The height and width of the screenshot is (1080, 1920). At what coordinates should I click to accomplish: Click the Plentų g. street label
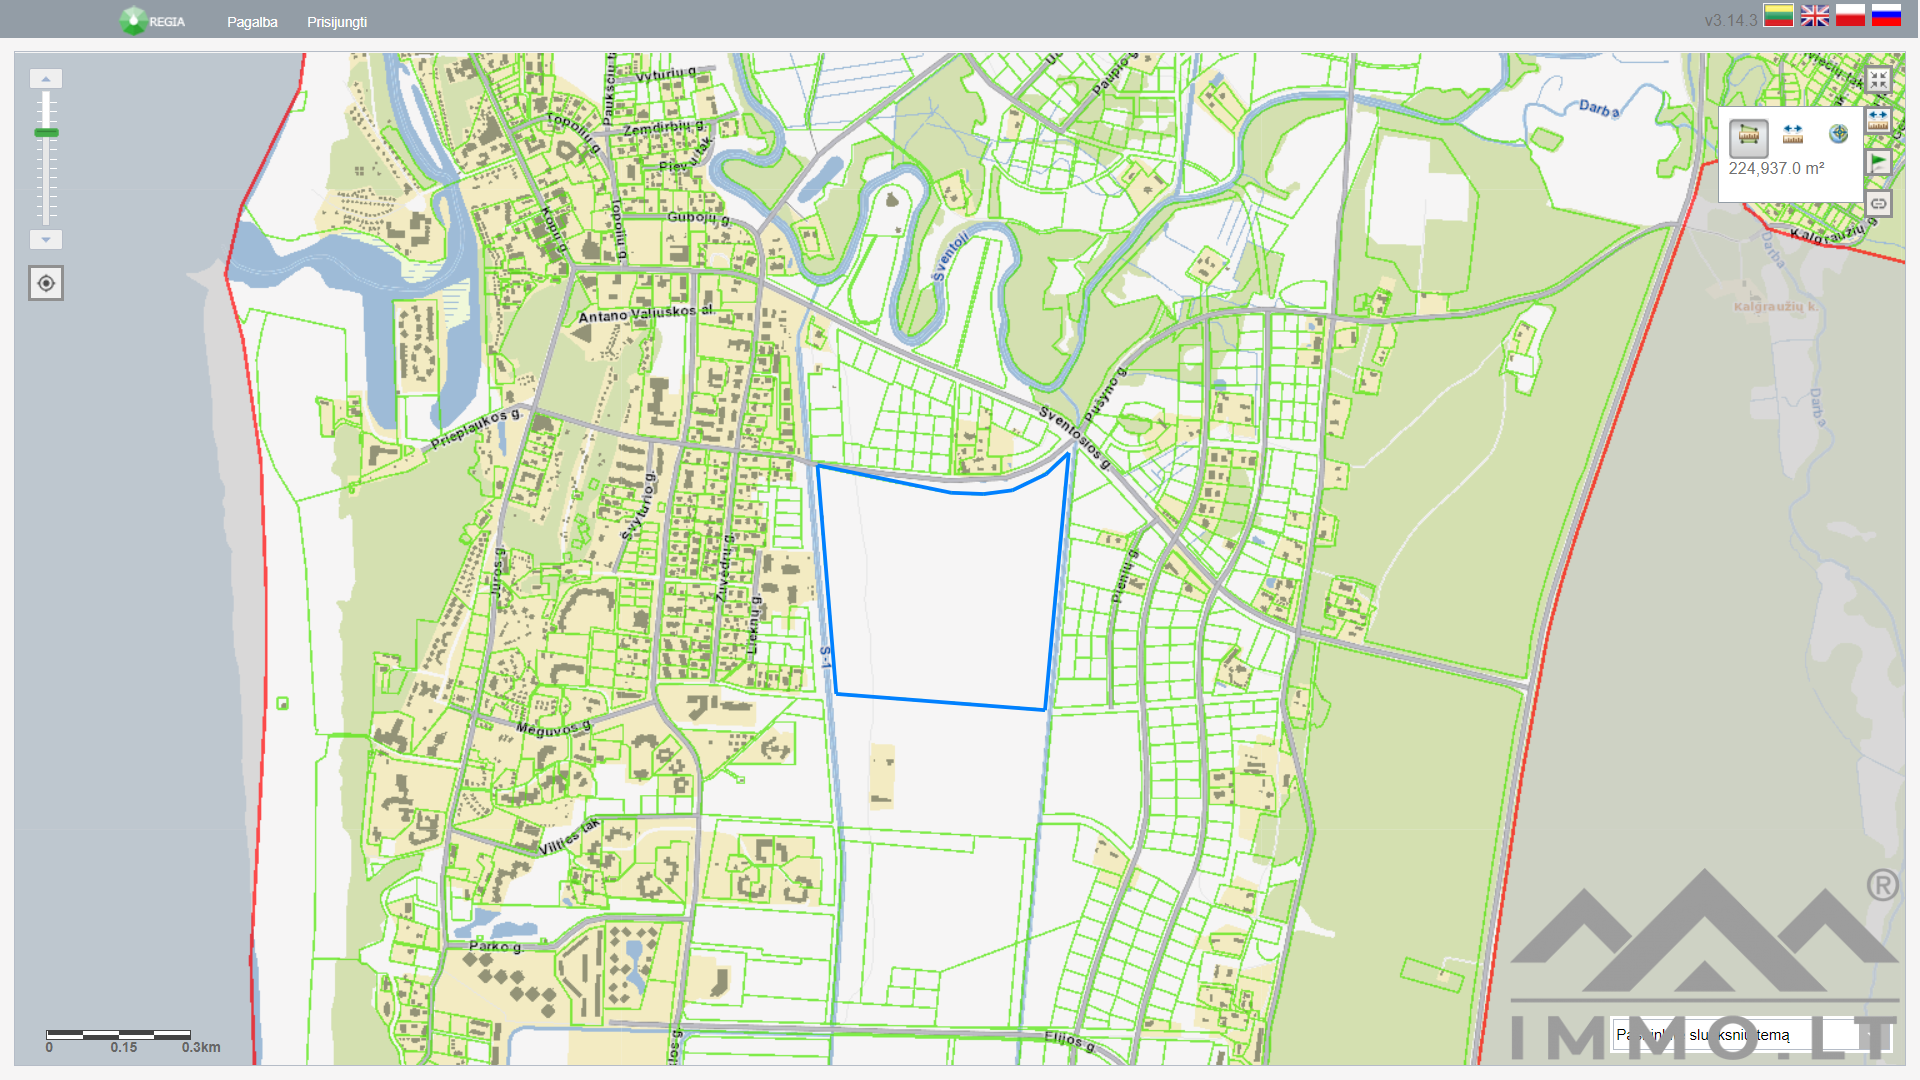coord(1125,576)
